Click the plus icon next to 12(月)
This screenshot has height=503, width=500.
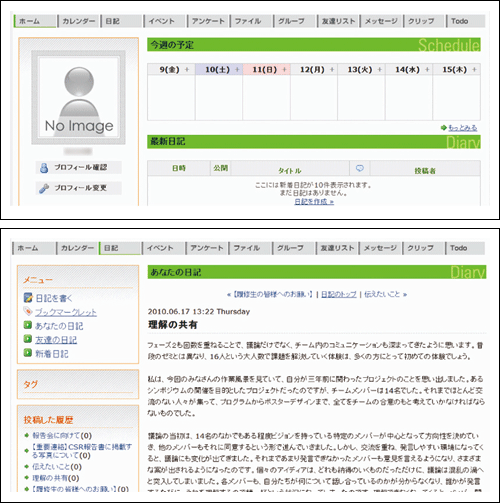tap(332, 70)
